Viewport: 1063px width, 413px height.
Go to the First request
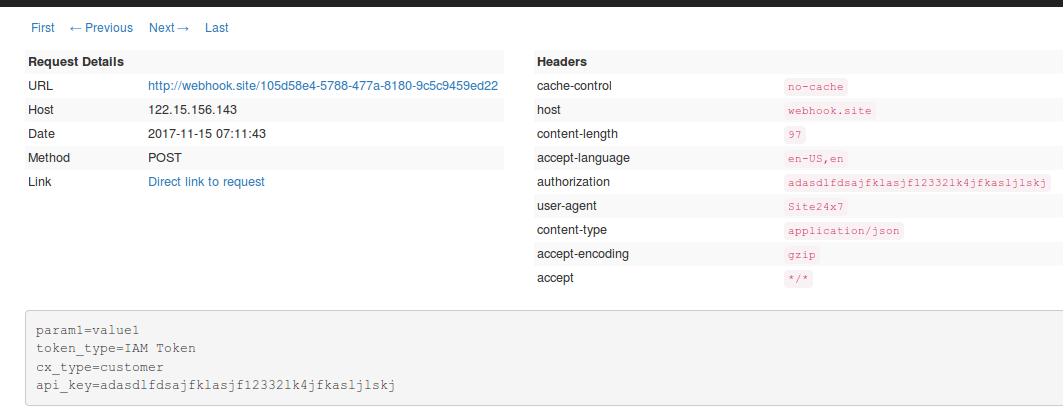coord(43,28)
